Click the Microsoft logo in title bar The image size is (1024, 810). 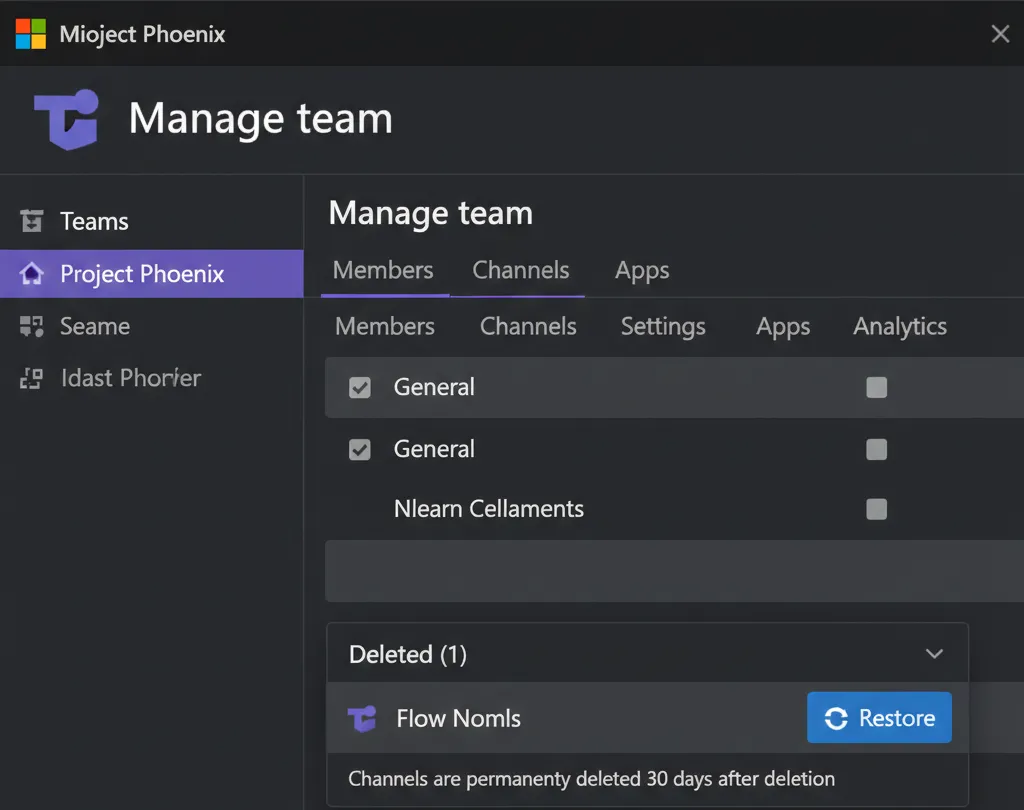pos(31,34)
